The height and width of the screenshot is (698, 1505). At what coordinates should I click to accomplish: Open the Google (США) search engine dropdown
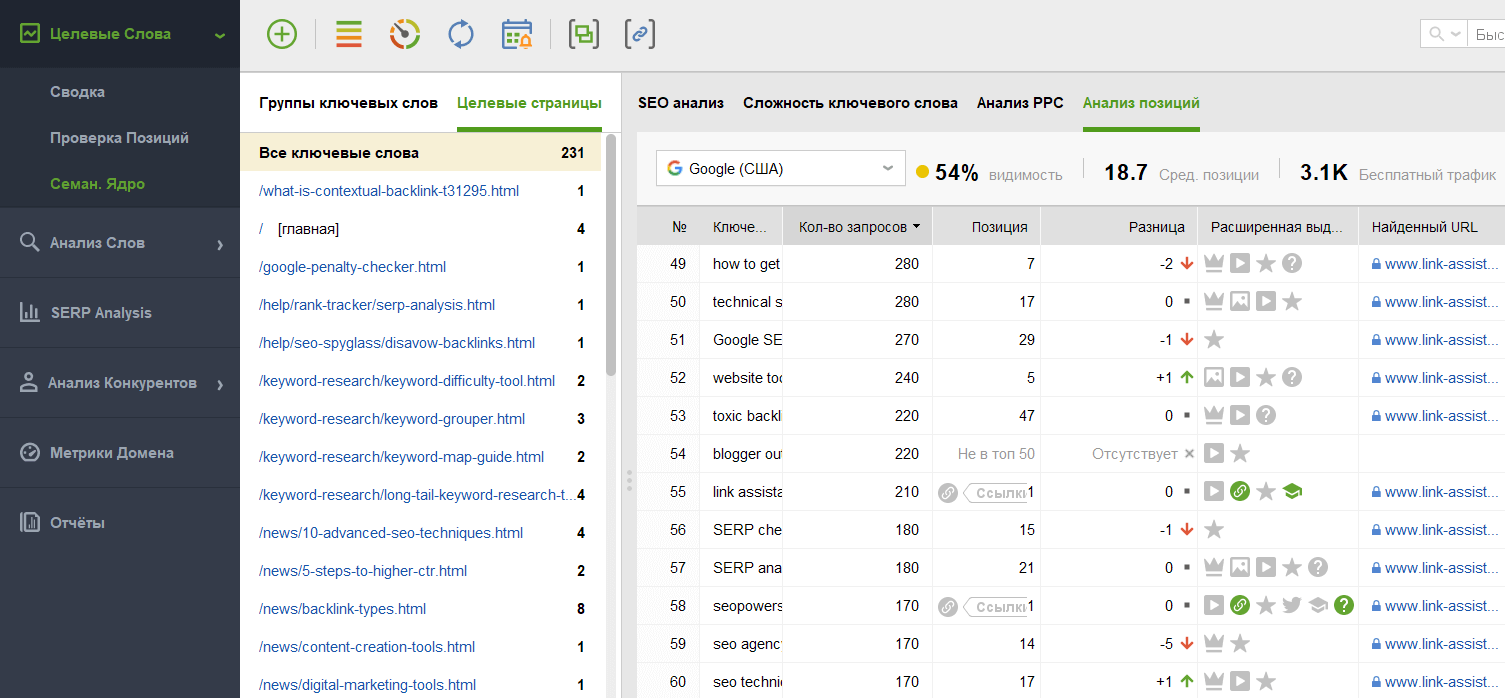[780, 169]
